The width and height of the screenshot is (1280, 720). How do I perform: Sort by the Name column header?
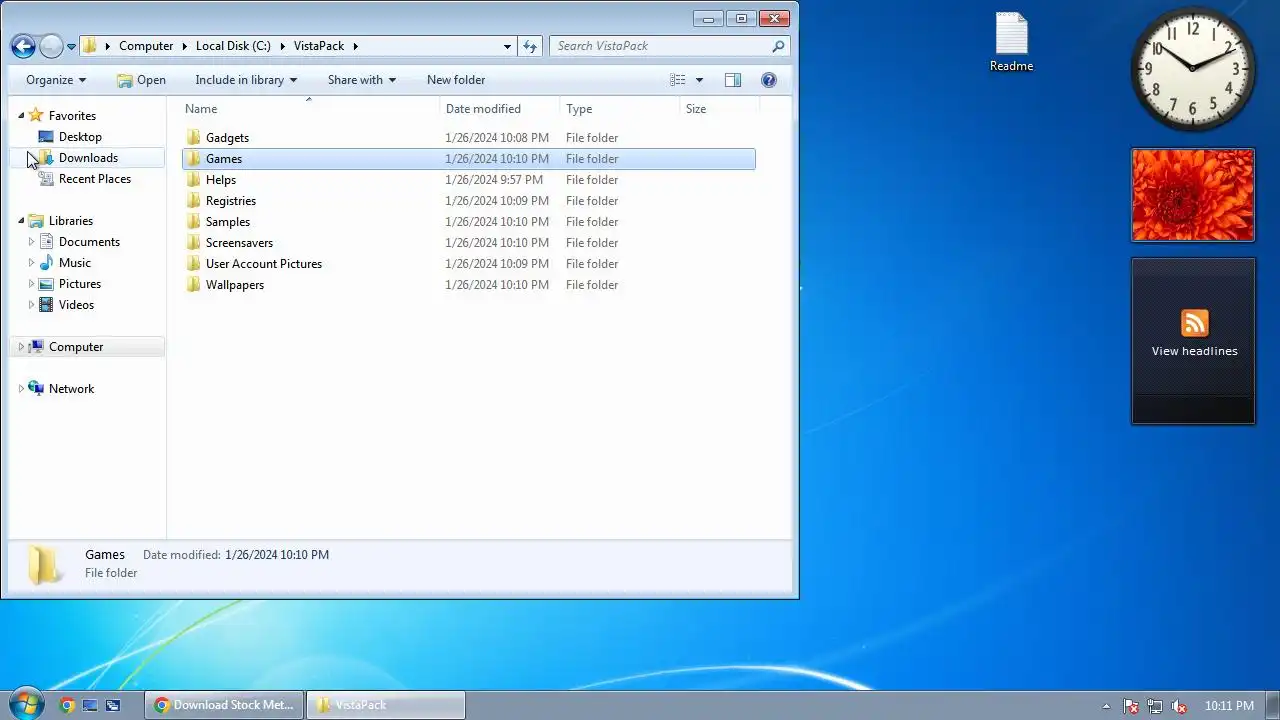(x=310, y=109)
